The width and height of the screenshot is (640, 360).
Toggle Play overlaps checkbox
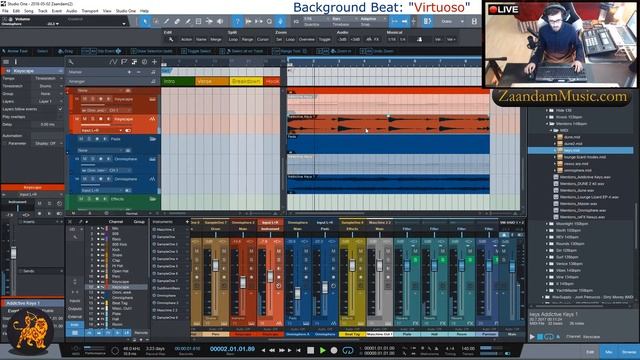tap(60, 117)
